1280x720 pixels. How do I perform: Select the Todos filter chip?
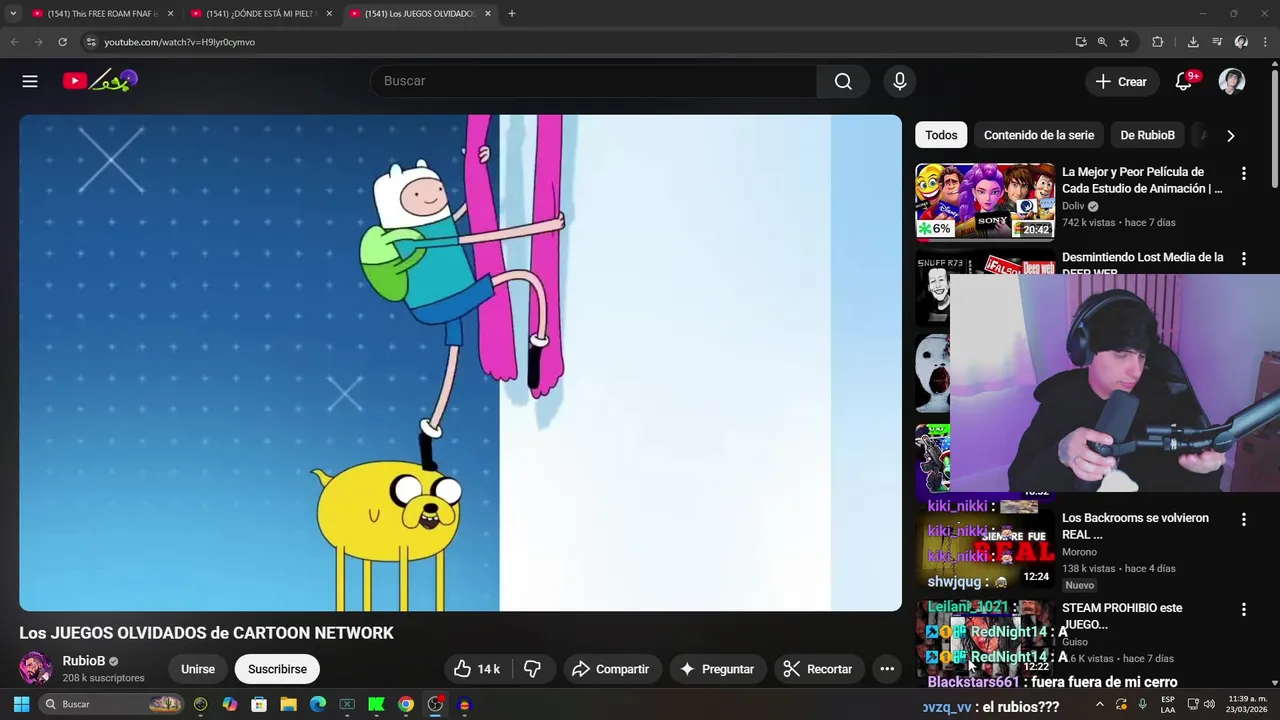tap(941, 135)
